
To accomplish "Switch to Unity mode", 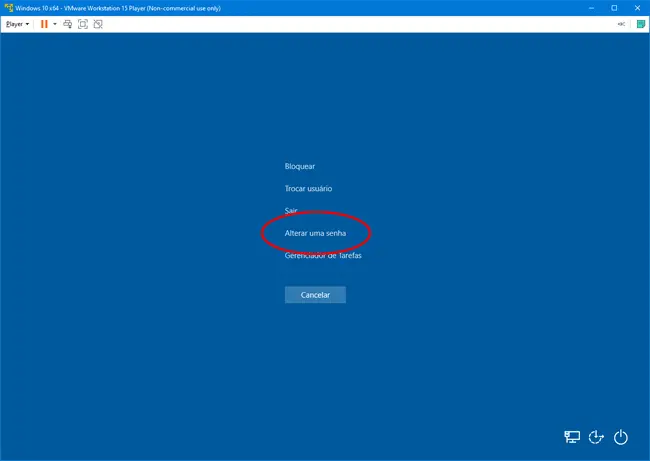I will (x=98, y=23).
